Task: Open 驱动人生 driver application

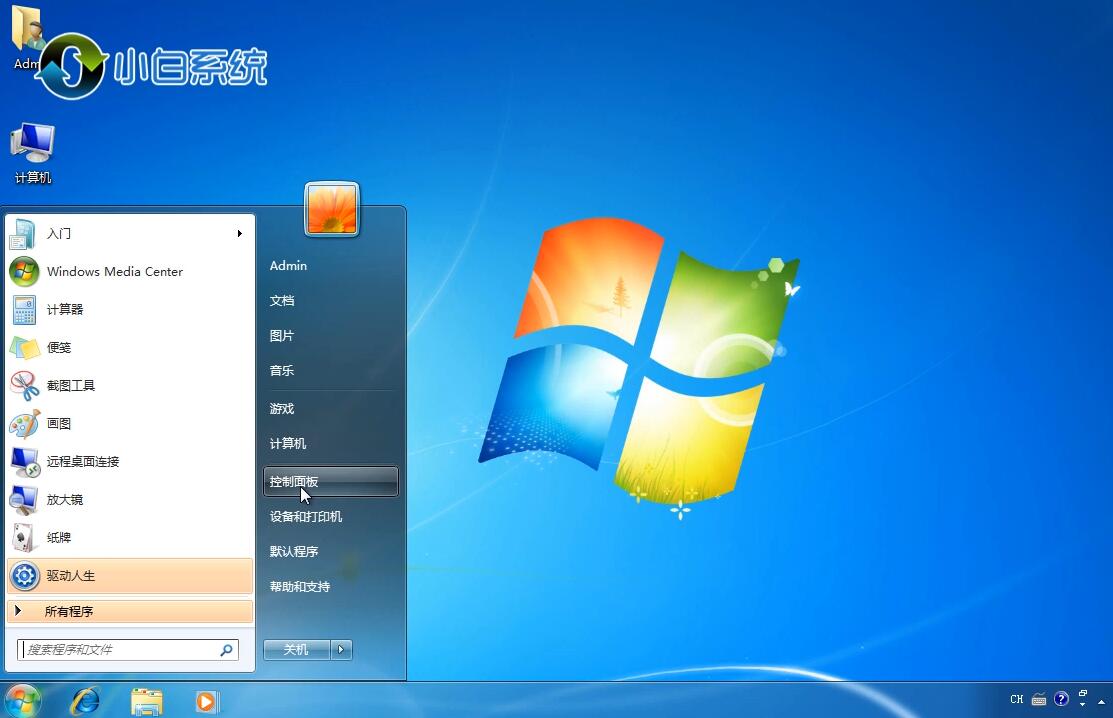Action: pyautogui.click(x=70, y=576)
